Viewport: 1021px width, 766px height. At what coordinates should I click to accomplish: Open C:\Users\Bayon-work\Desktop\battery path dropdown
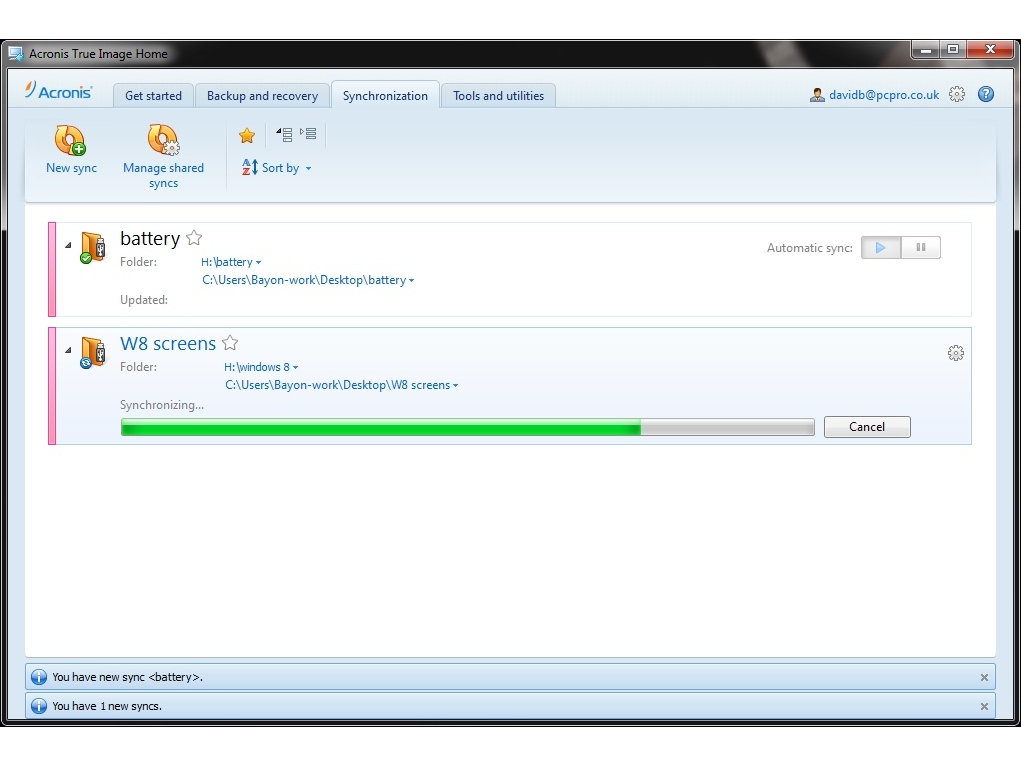(x=308, y=280)
